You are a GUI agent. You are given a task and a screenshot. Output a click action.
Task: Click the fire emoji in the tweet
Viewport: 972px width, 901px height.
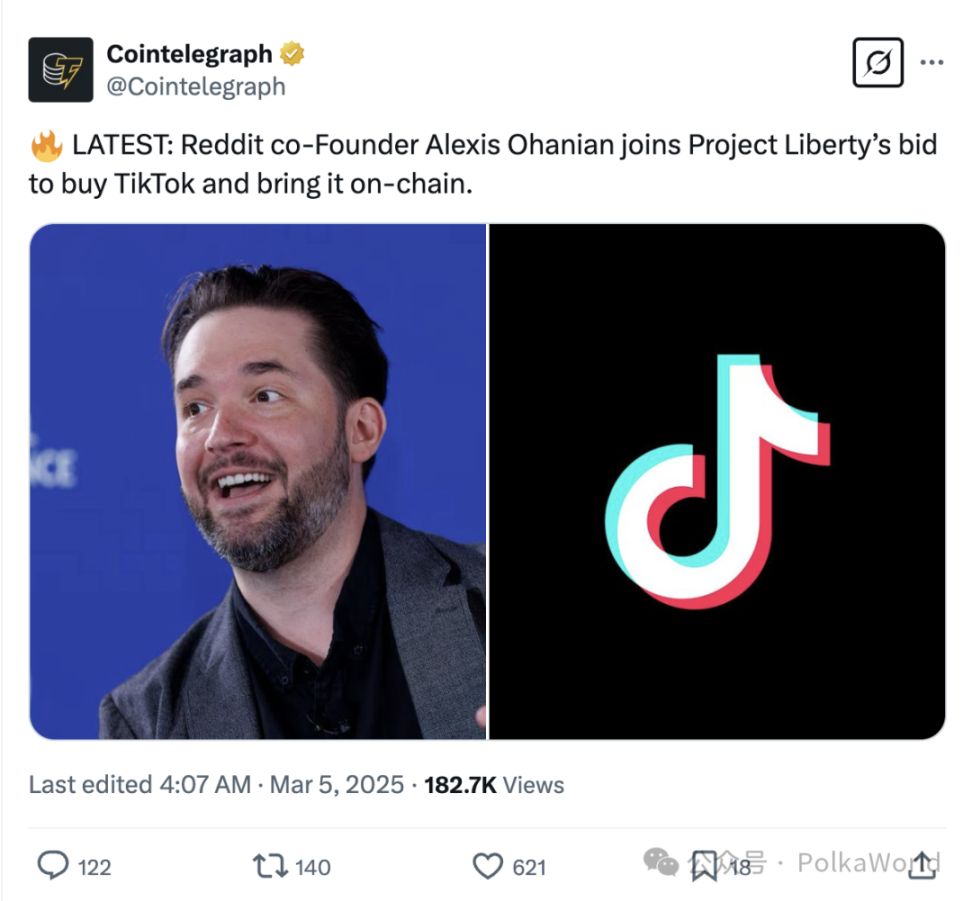pyautogui.click(x=46, y=146)
